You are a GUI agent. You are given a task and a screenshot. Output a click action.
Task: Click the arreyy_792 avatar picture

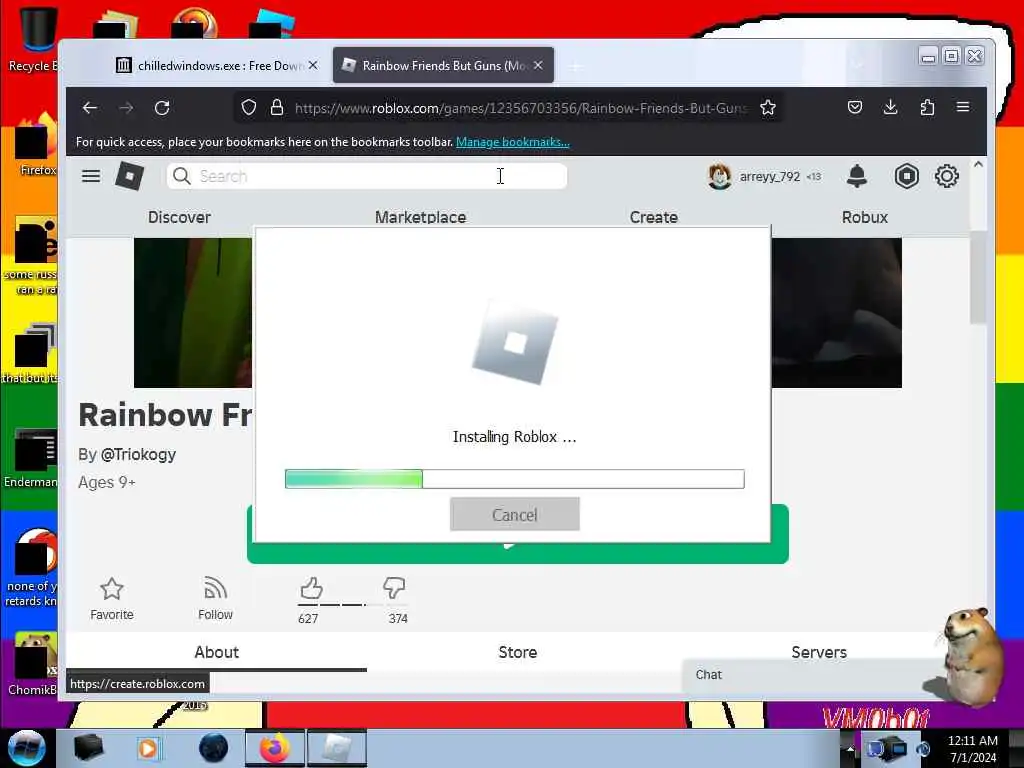[720, 176]
